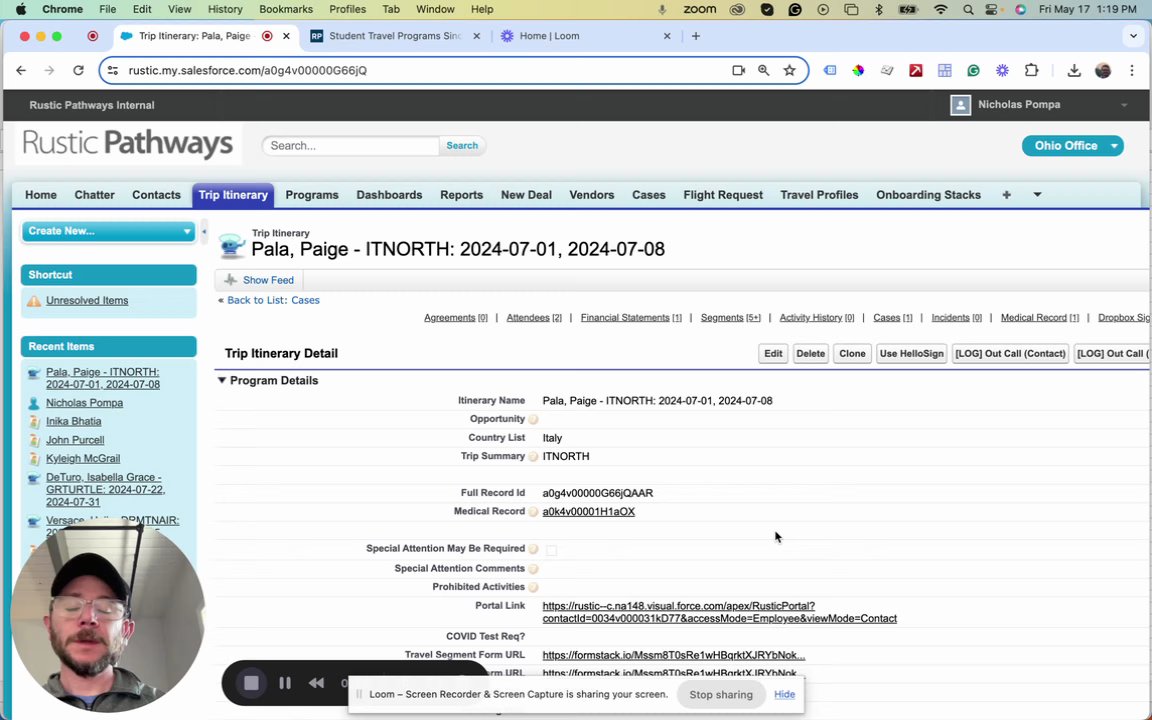Open the Attendees related list link
This screenshot has height=720, width=1152.
[x=533, y=317]
